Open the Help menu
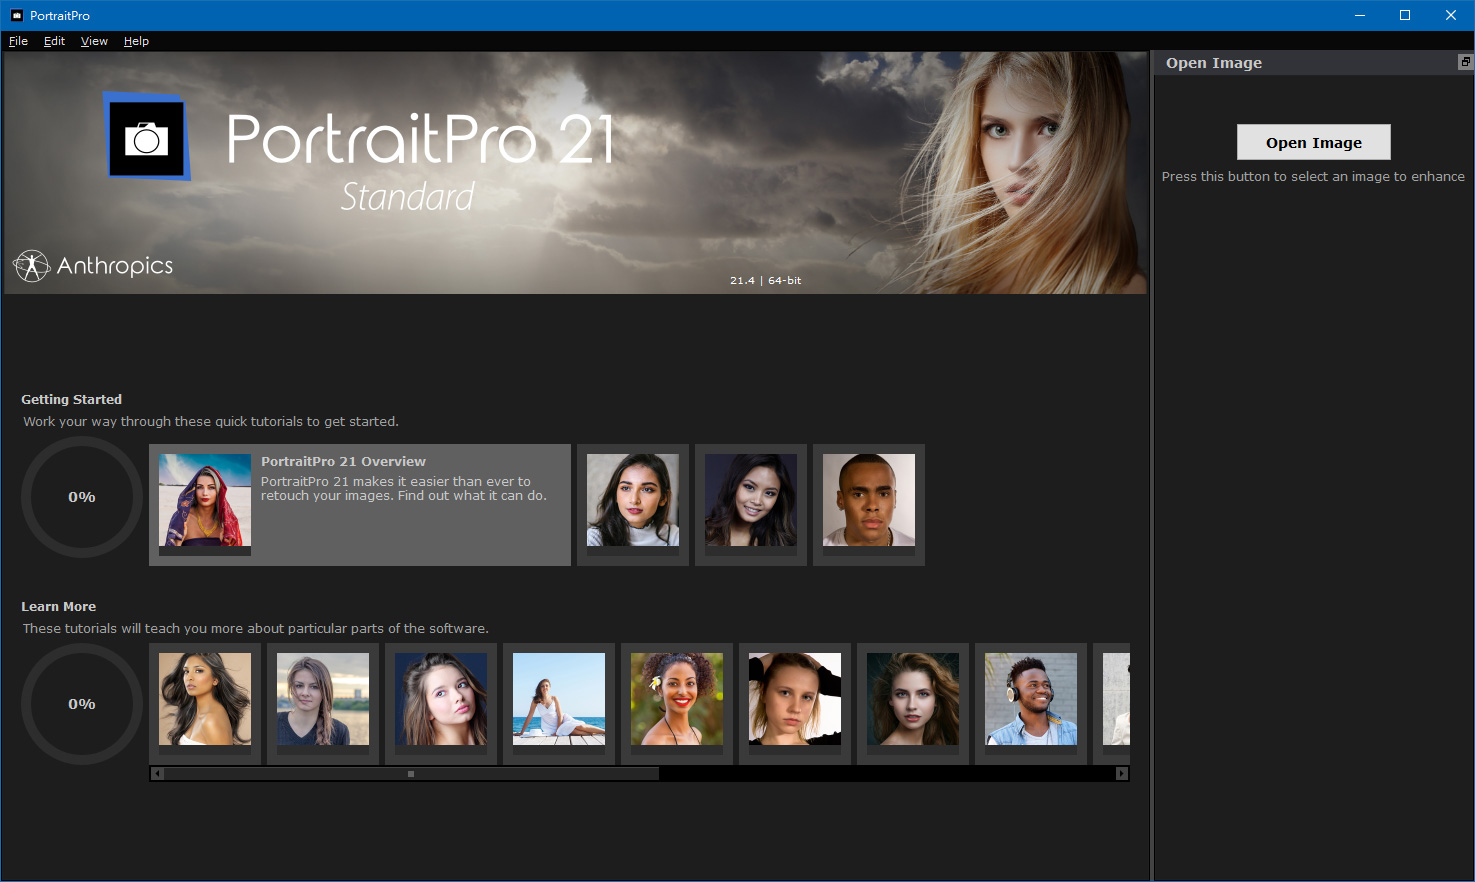This screenshot has width=1475, height=882. (136, 41)
